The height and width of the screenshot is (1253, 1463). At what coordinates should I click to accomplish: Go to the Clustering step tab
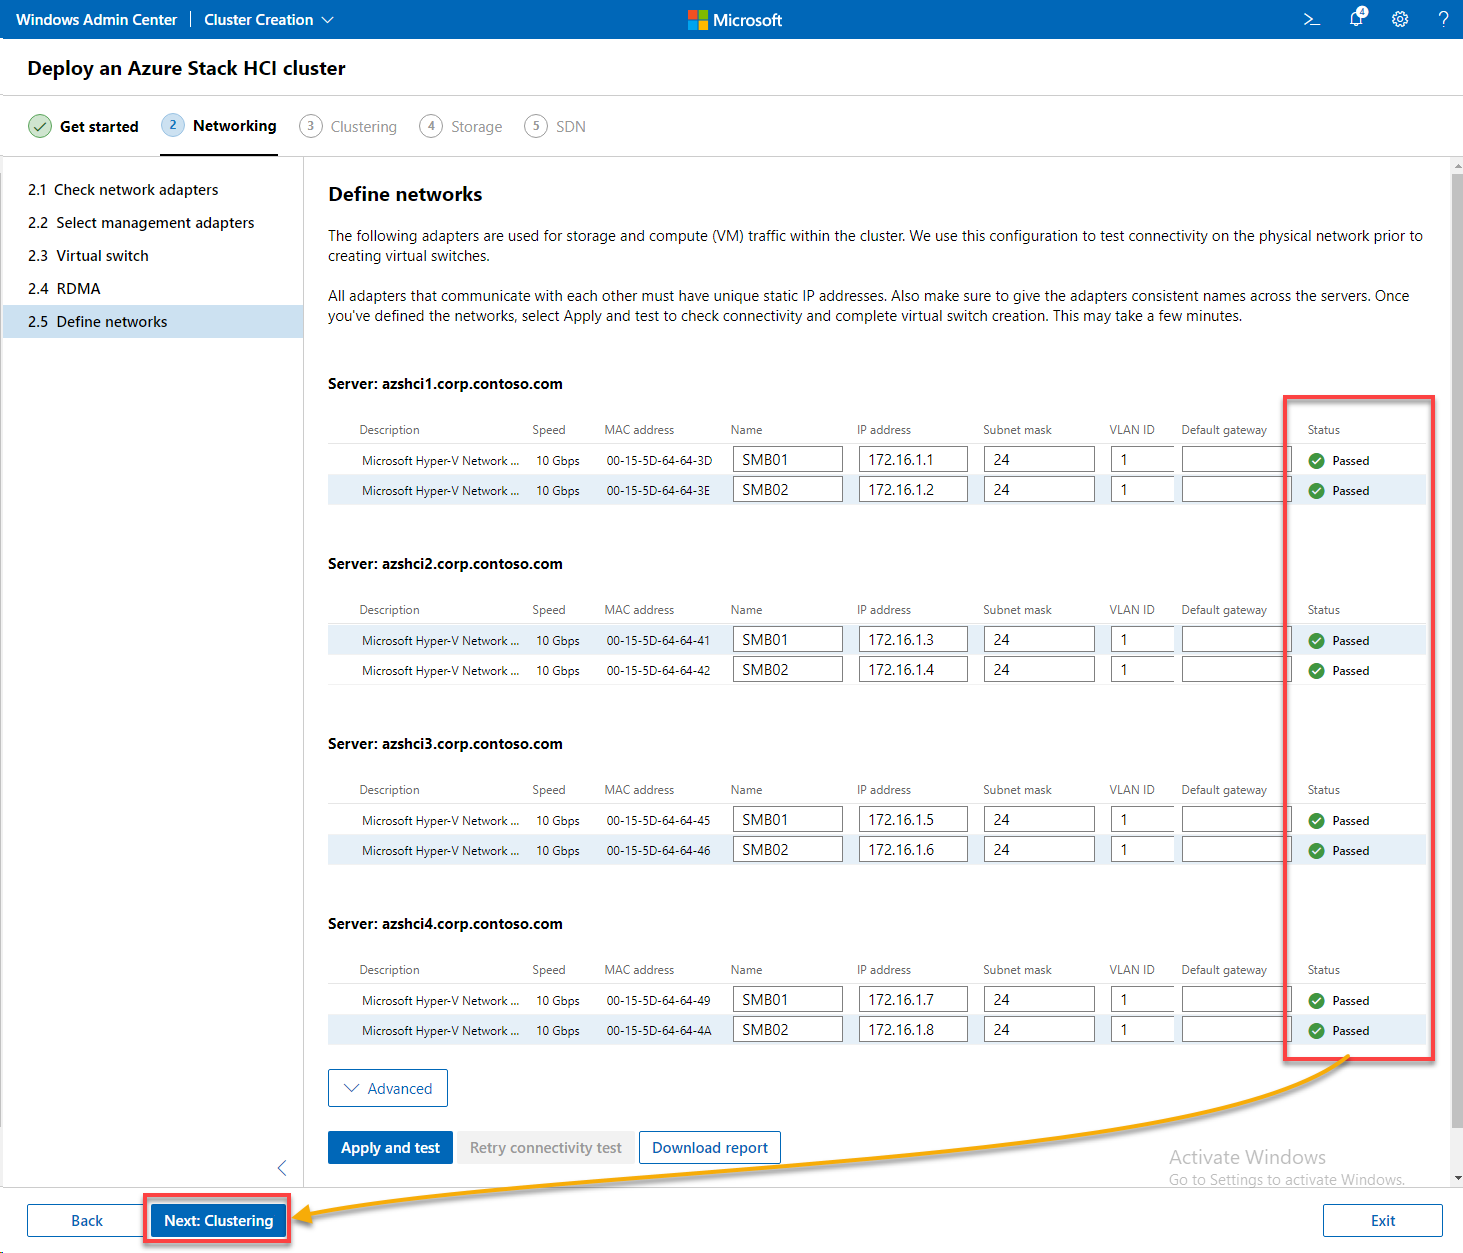(x=348, y=127)
